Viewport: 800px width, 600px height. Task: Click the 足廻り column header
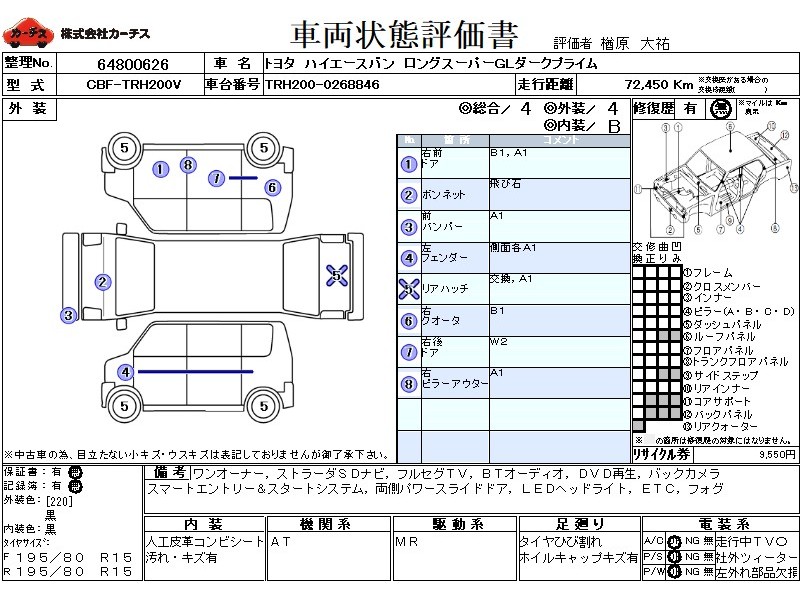[580, 524]
